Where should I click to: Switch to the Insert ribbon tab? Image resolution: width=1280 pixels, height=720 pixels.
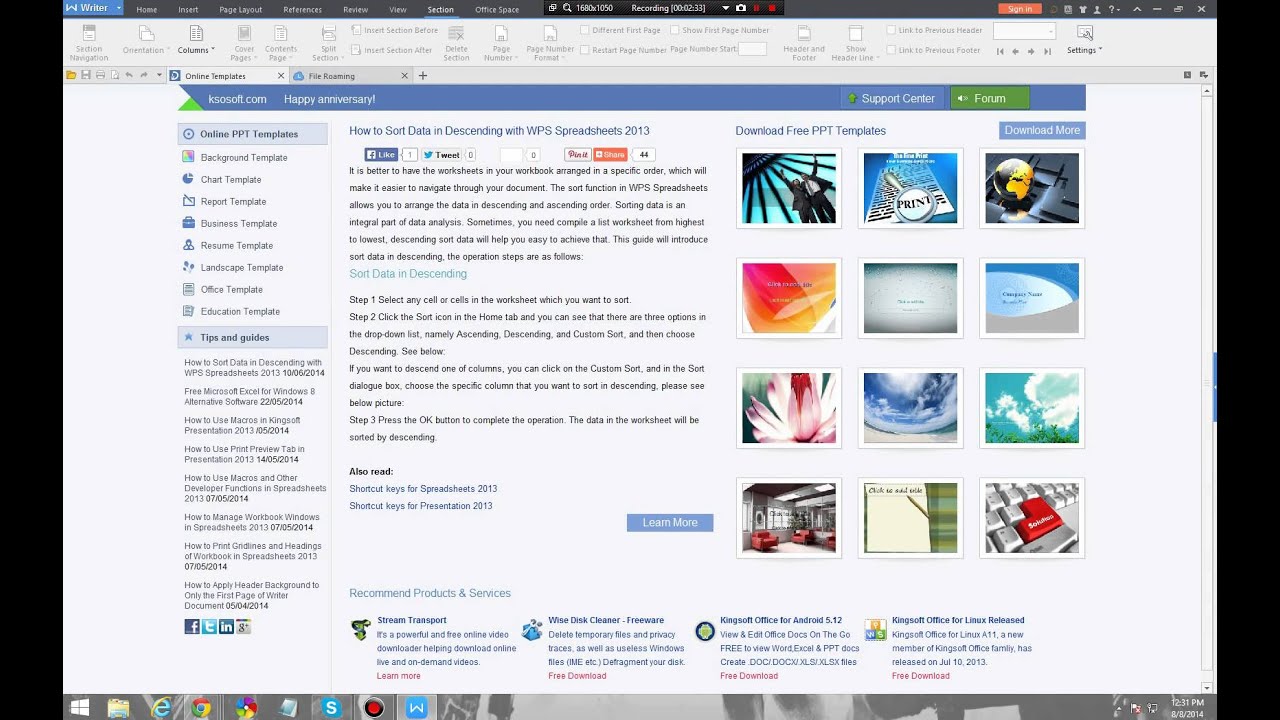pos(188,9)
